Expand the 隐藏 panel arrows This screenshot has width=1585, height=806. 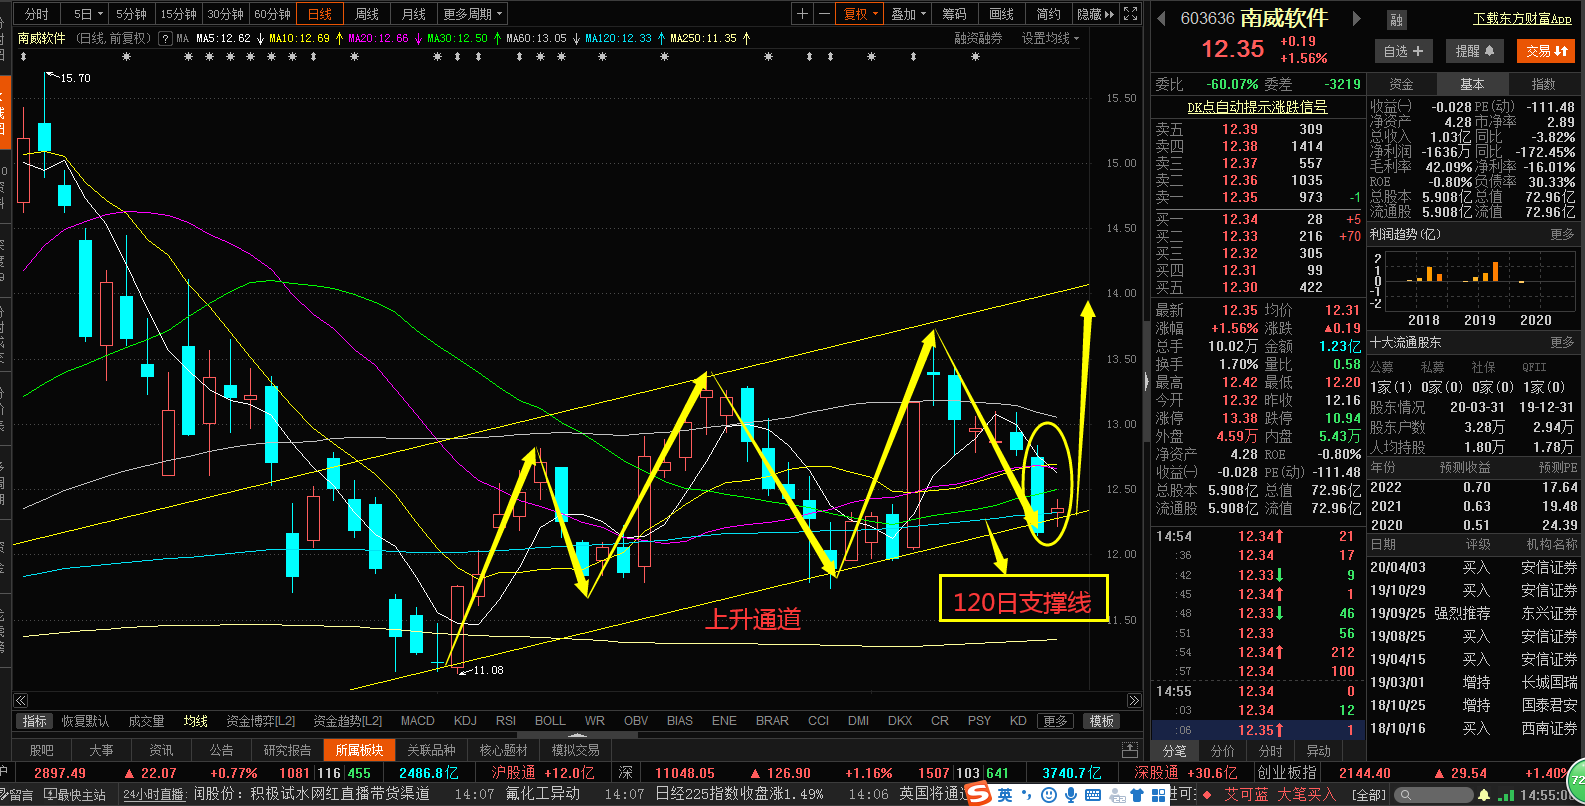click(x=1096, y=14)
